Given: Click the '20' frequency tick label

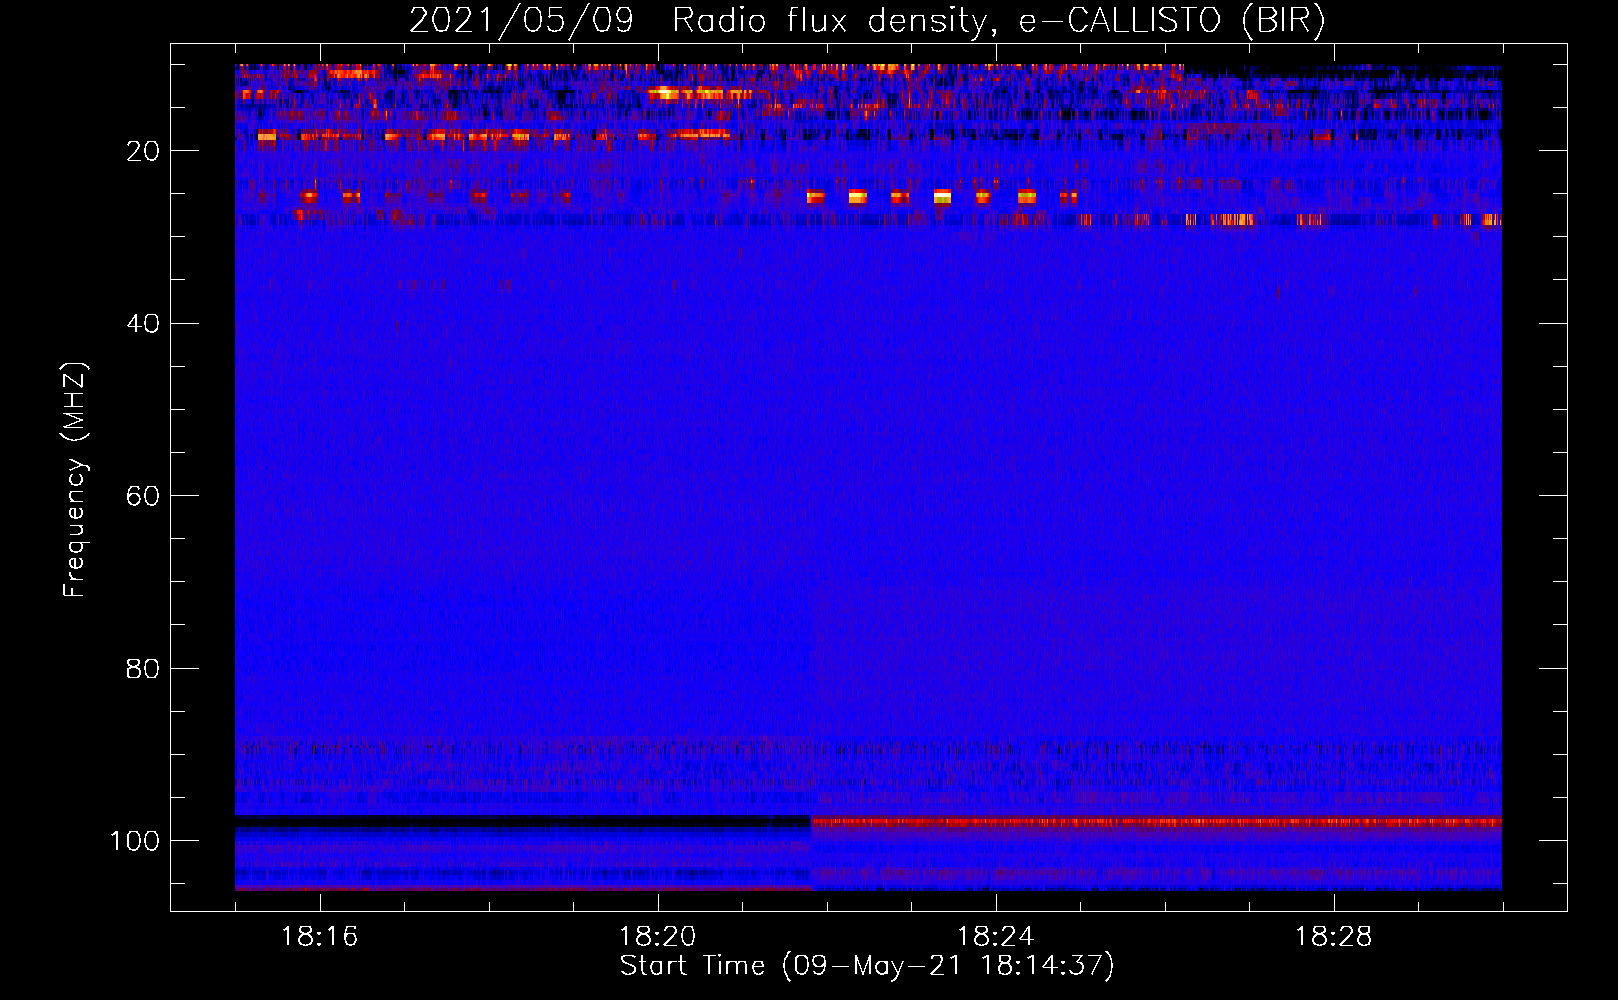Looking at the screenshot, I should [143, 151].
